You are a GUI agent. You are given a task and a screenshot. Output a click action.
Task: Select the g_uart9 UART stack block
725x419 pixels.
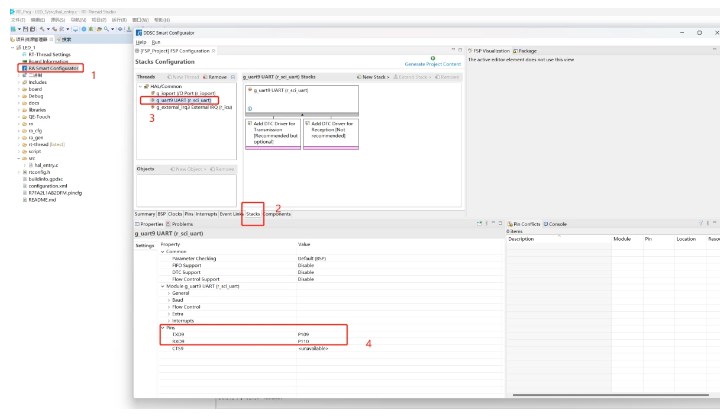pos(301,99)
